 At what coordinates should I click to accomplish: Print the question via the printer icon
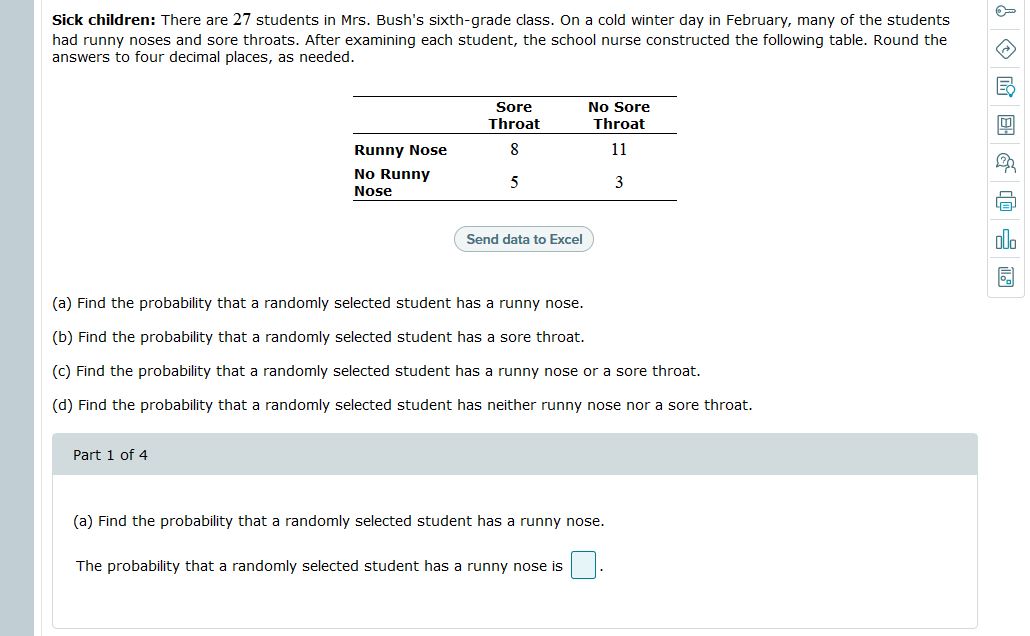point(1005,201)
